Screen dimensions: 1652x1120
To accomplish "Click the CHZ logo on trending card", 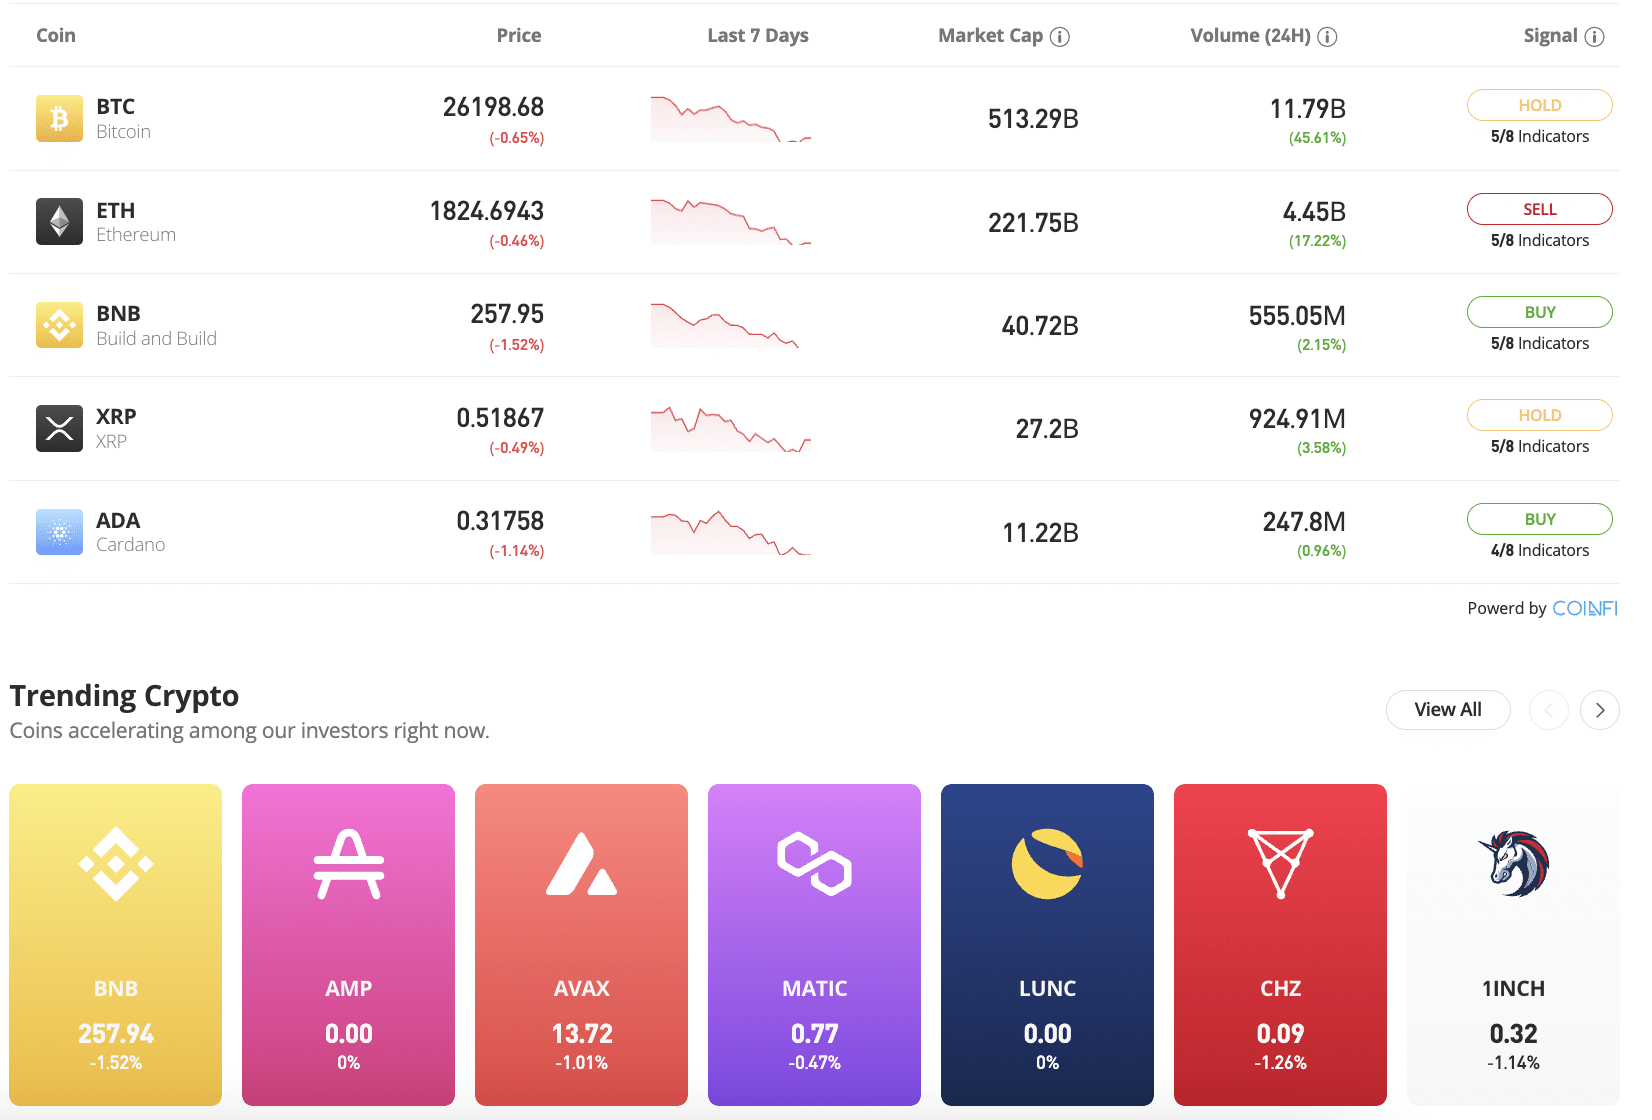I will (1280, 864).
